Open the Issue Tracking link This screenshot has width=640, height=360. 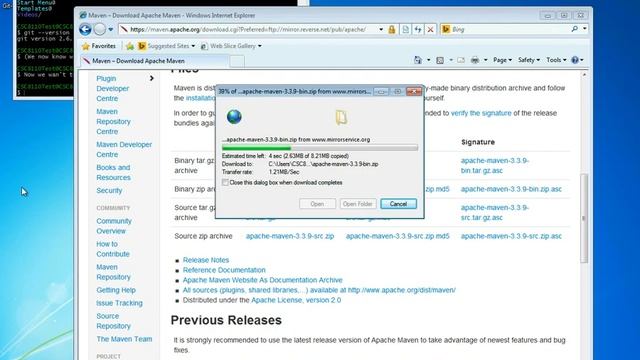119,303
